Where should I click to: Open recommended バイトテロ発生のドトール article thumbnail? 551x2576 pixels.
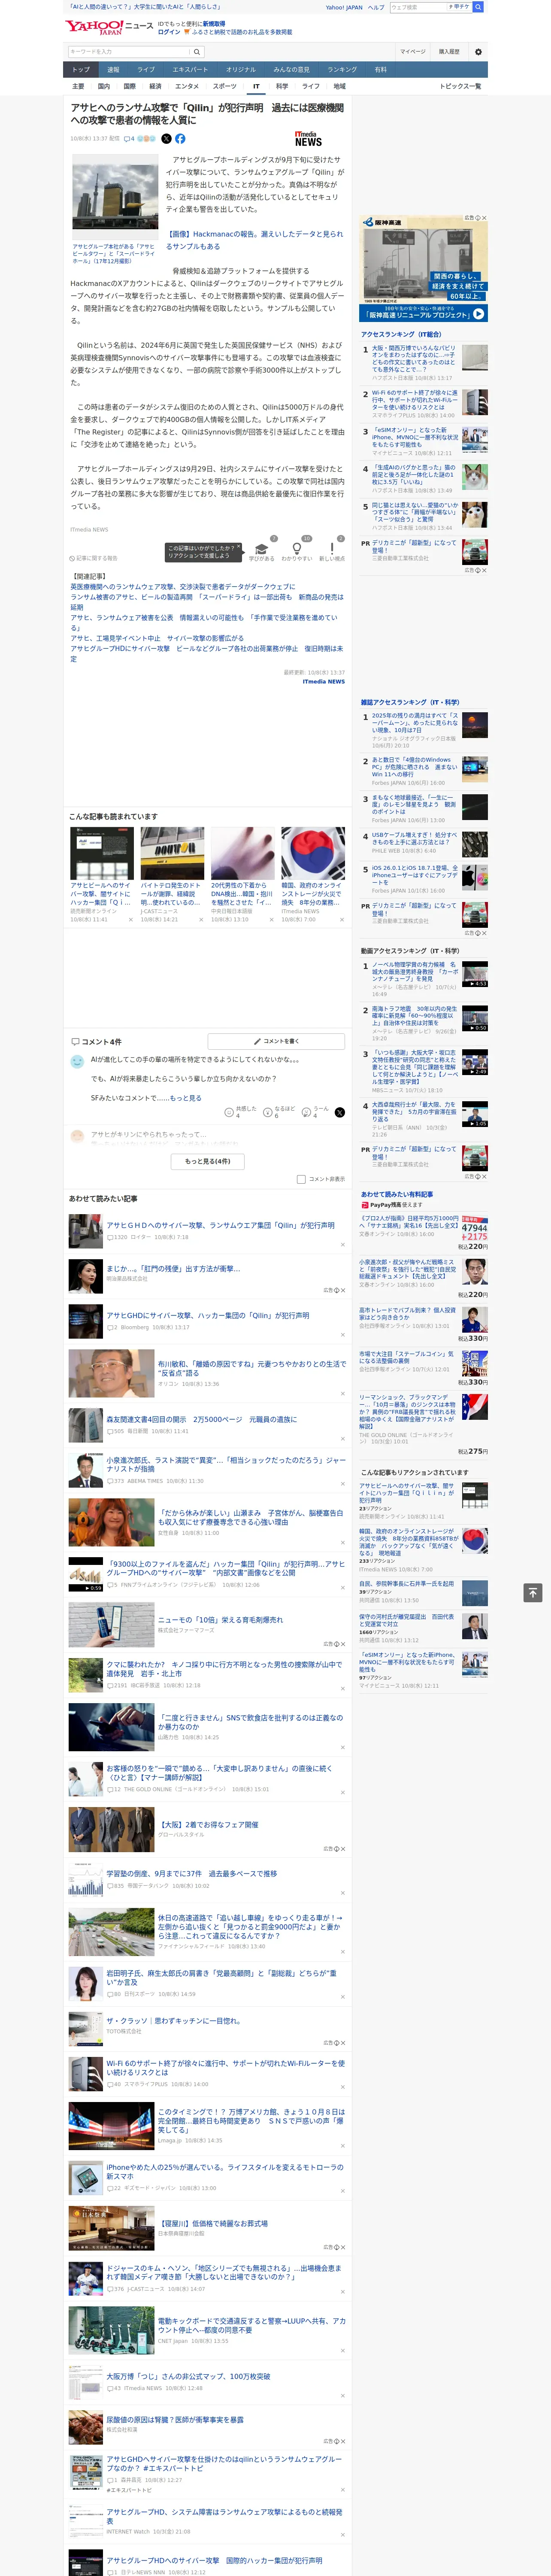172,854
